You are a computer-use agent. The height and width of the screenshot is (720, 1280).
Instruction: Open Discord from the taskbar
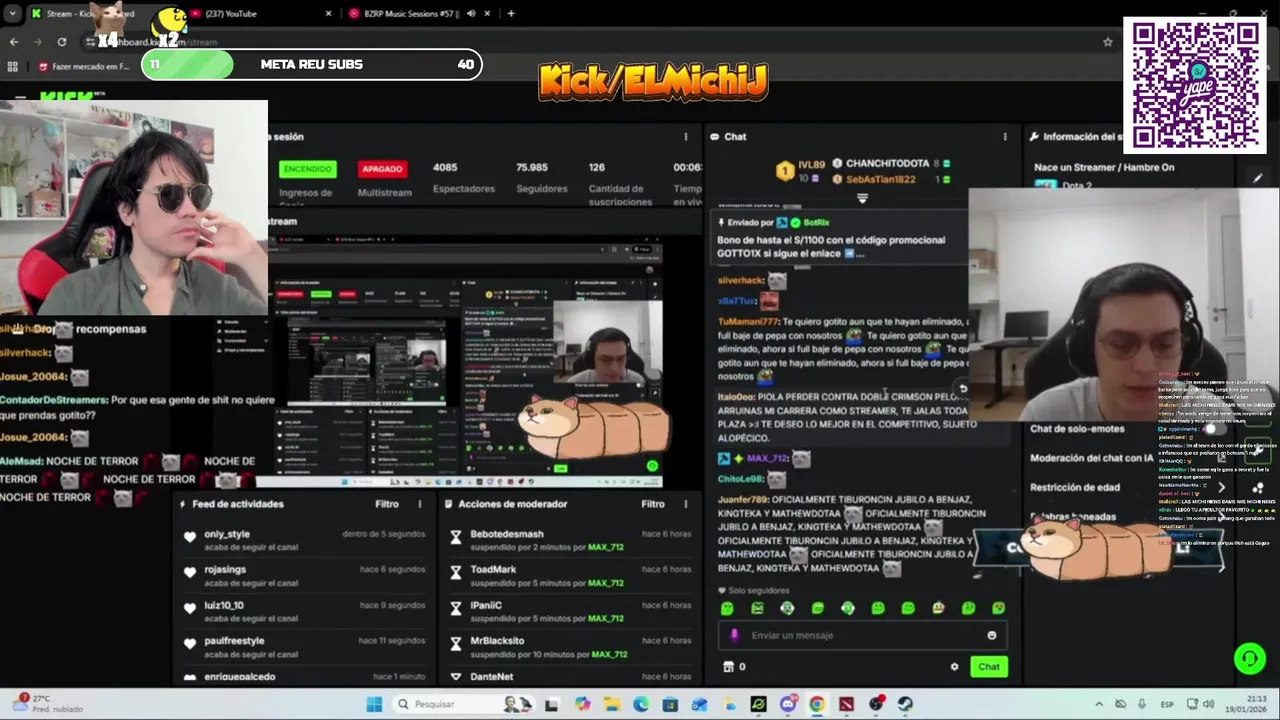pos(788,704)
